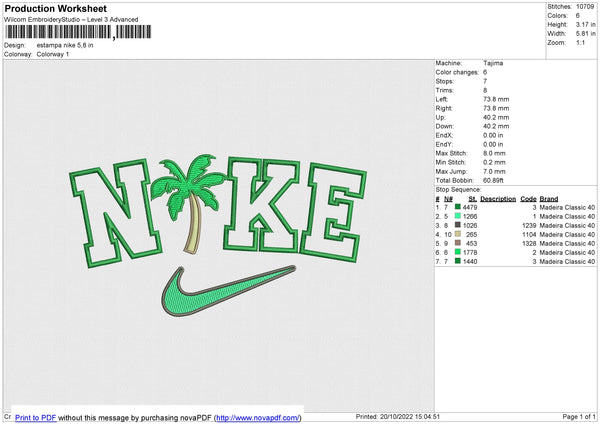Click the Zoom value 1:1
Viewport: 600px width, 424px height.
(x=580, y=42)
